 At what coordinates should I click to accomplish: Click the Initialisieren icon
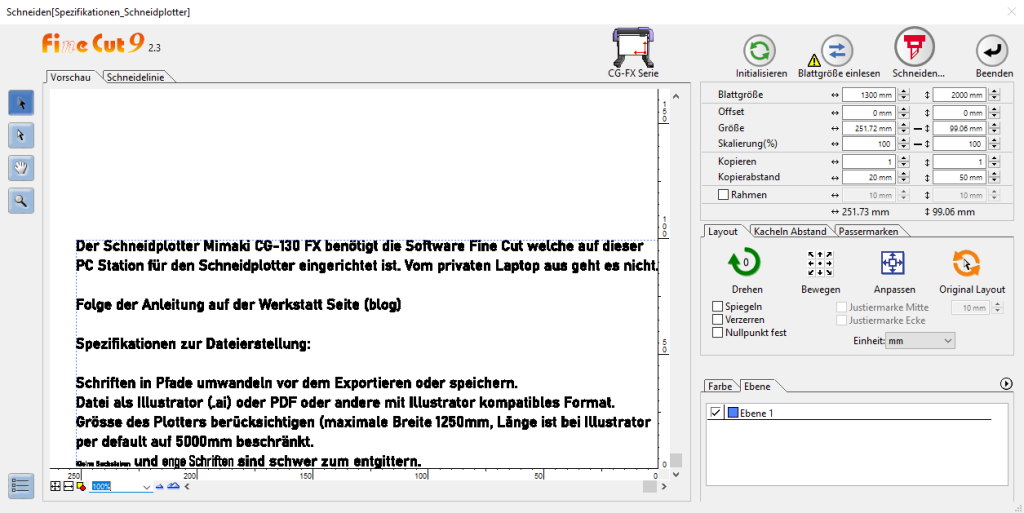click(x=761, y=50)
